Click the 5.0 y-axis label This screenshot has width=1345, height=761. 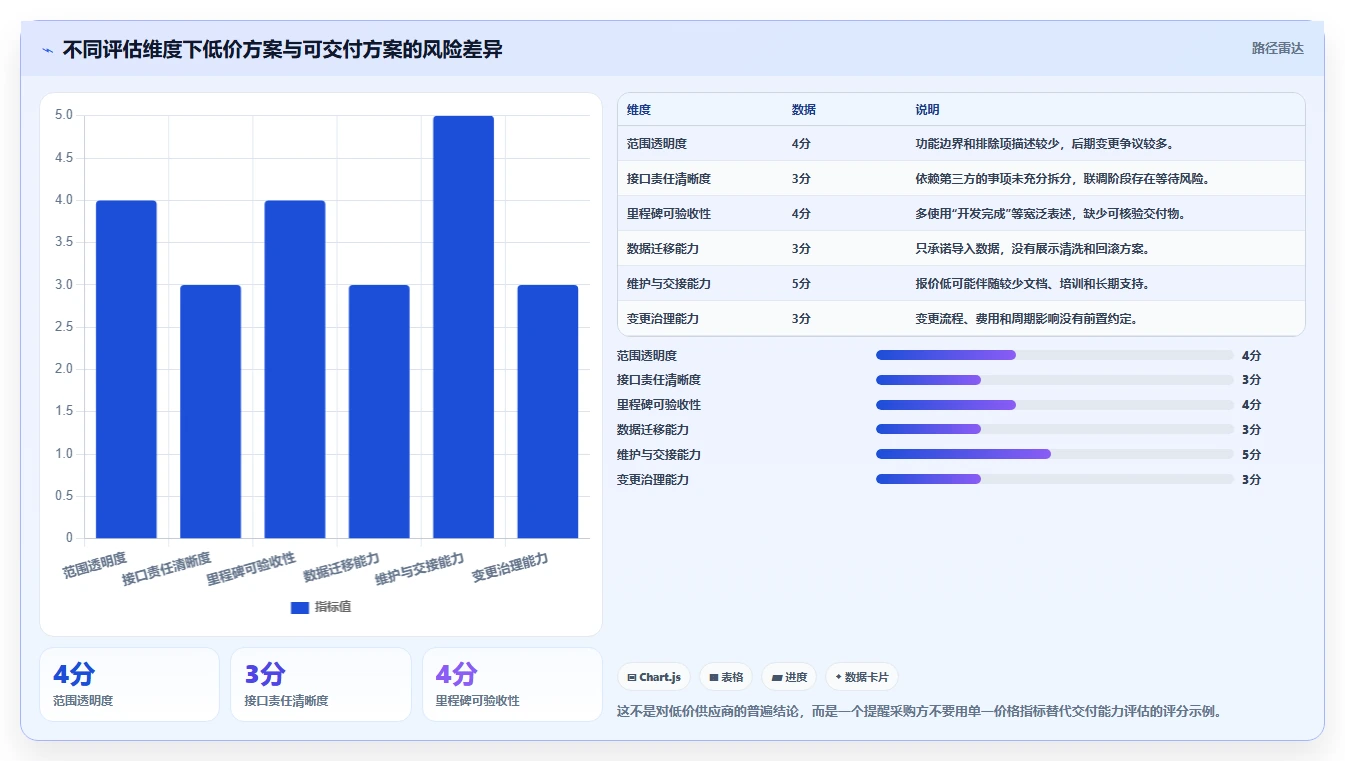coord(64,115)
